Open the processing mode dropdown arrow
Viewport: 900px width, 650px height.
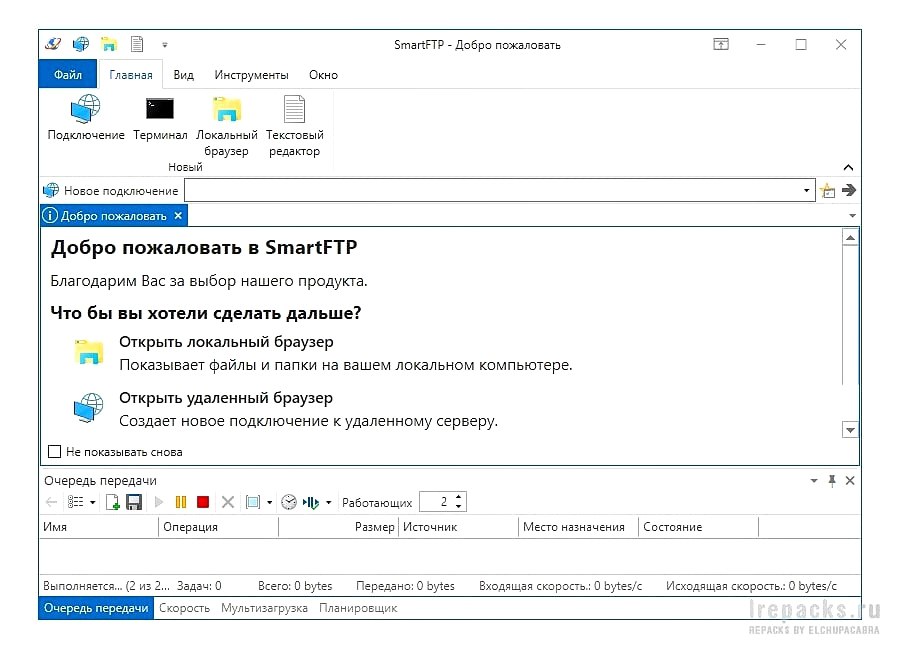click(328, 502)
